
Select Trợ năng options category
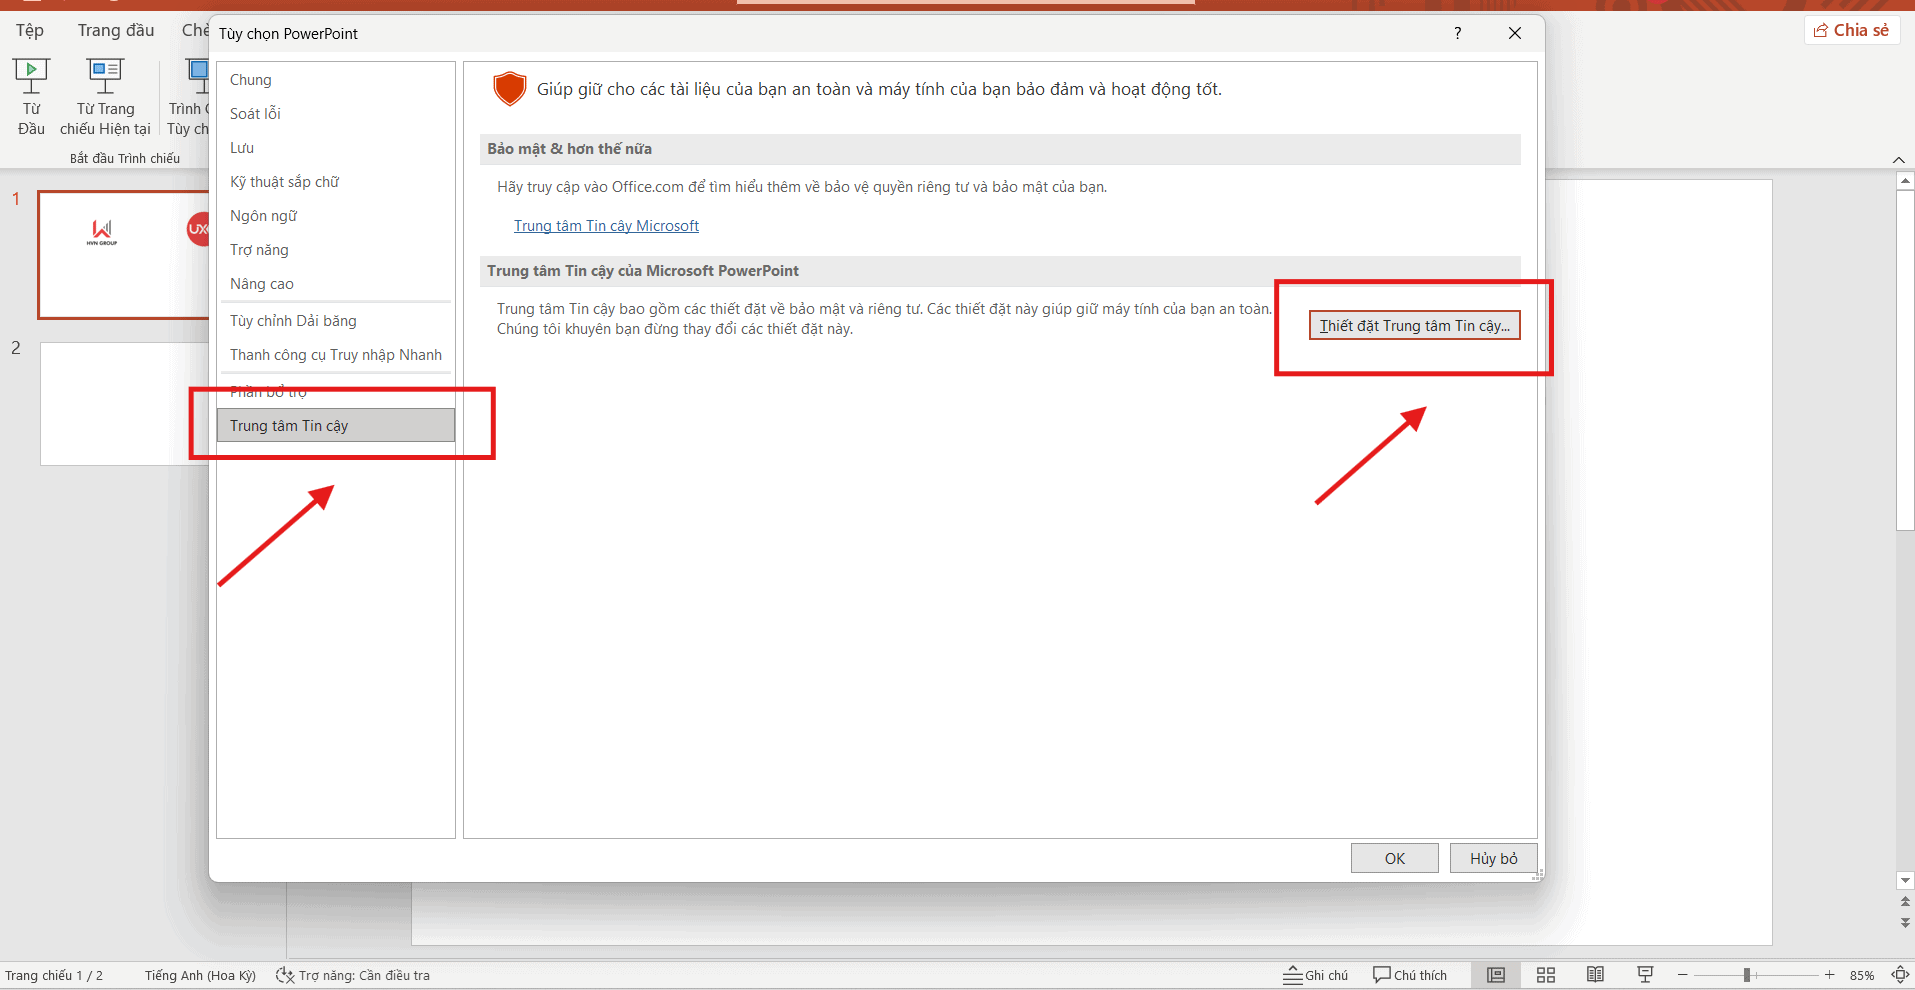click(x=336, y=250)
